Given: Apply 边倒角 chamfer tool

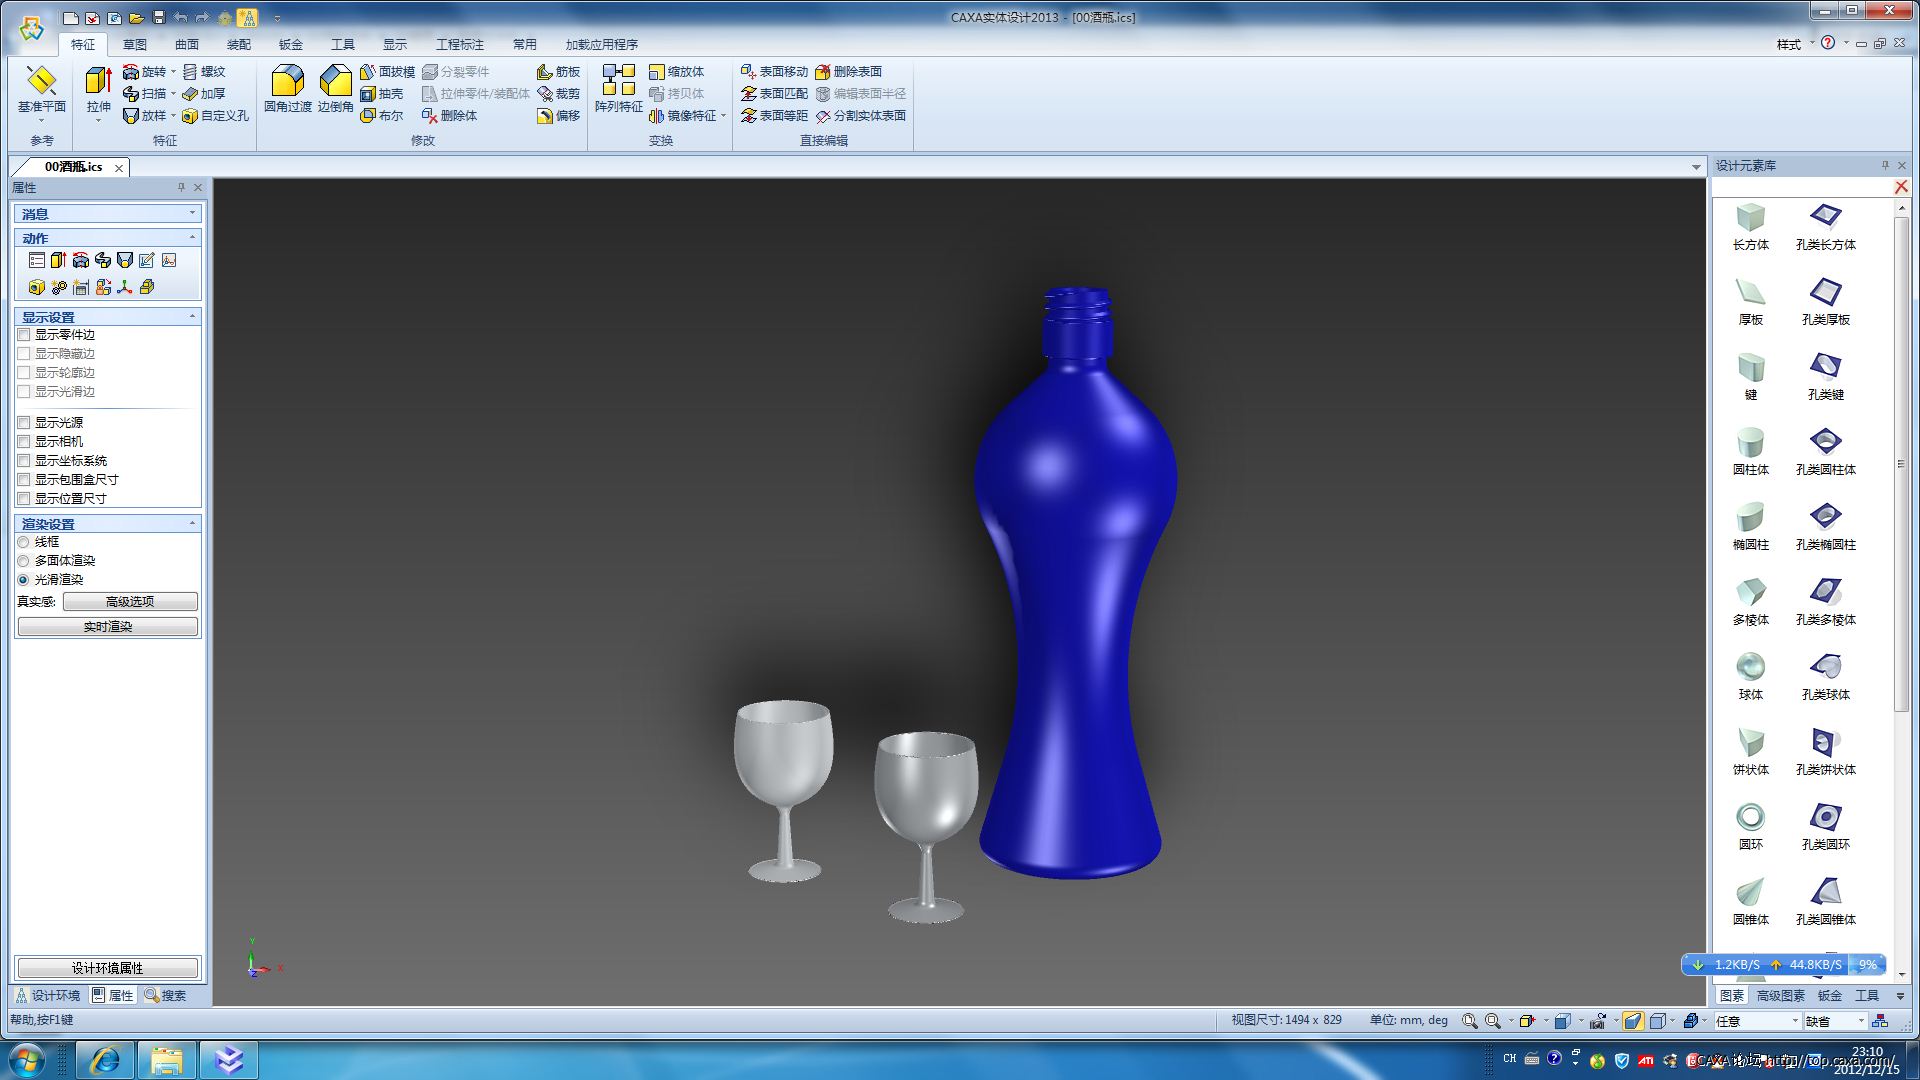Looking at the screenshot, I should coord(336,90).
